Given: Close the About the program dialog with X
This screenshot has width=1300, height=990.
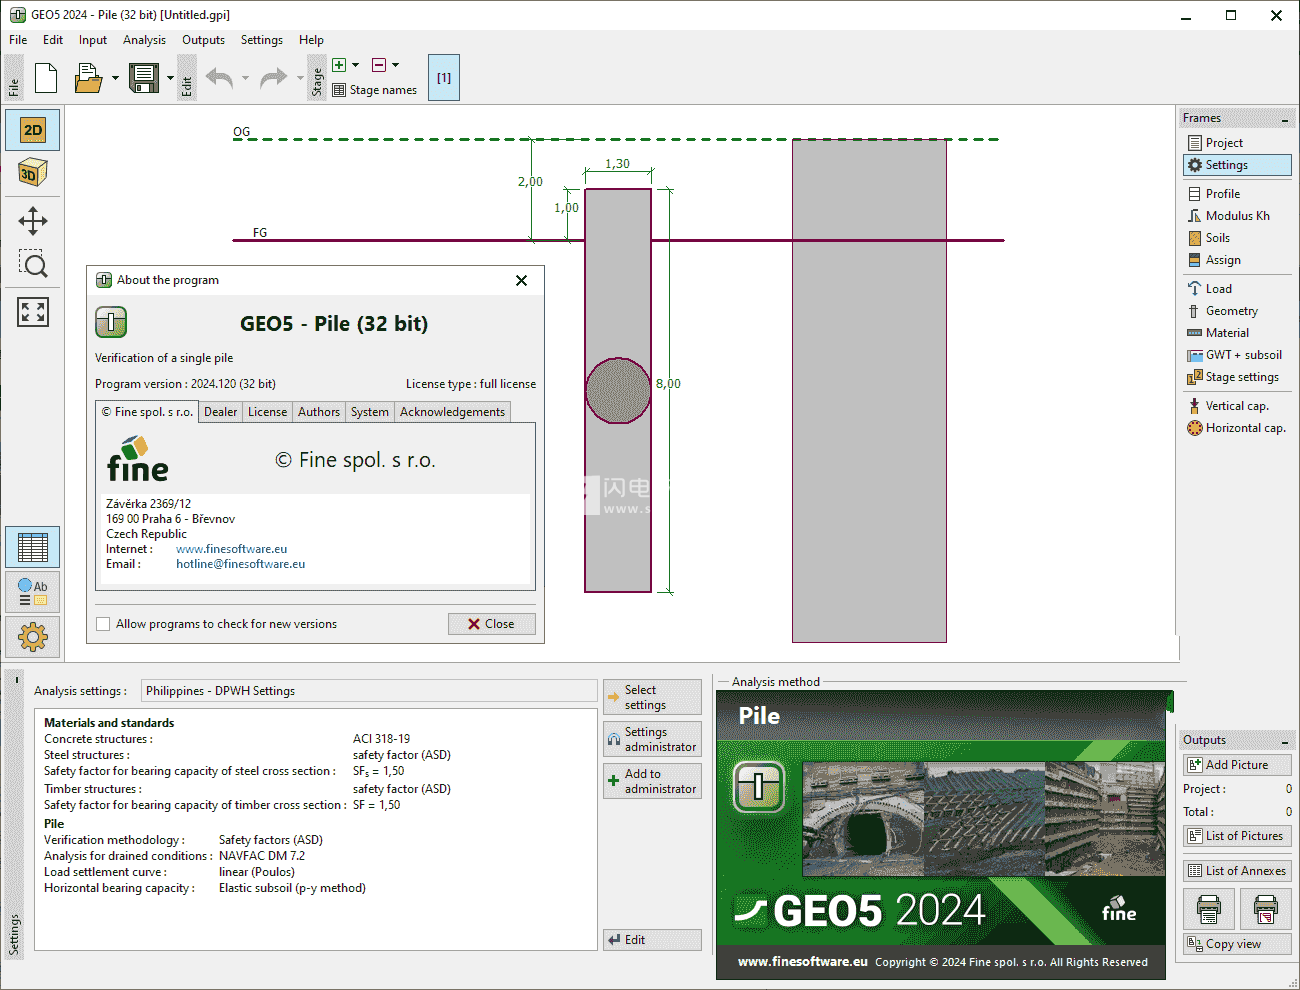Looking at the screenshot, I should [521, 280].
